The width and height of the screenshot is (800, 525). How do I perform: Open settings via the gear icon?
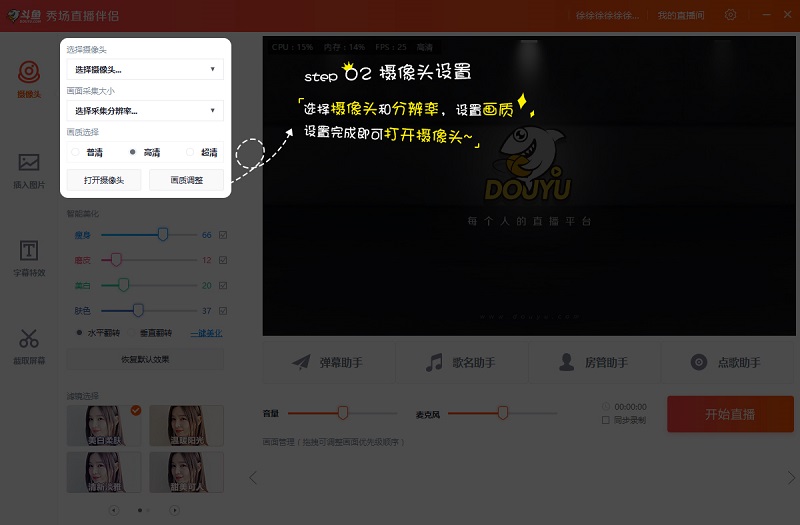(x=731, y=15)
